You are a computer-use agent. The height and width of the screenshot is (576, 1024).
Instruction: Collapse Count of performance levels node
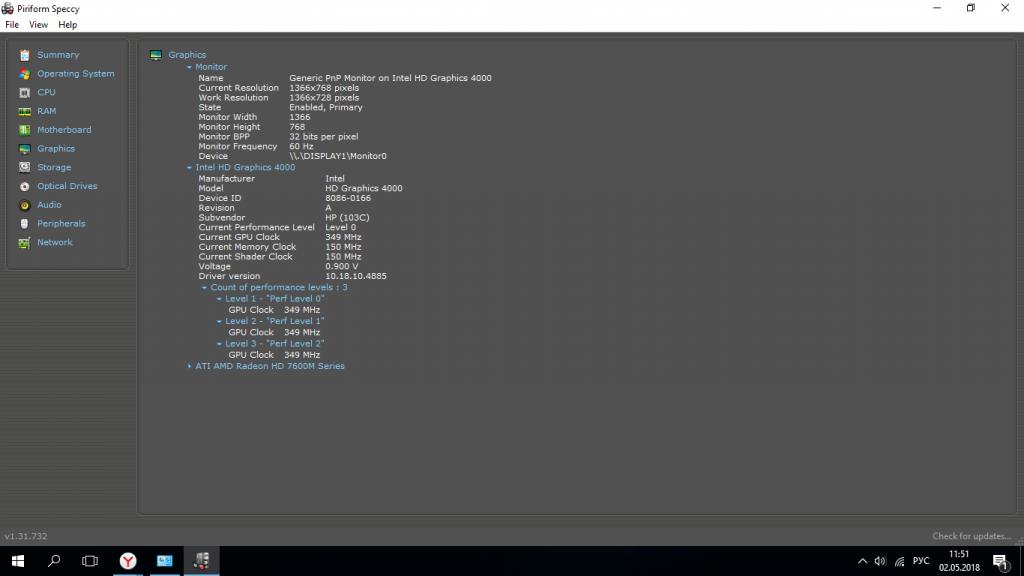[204, 288]
